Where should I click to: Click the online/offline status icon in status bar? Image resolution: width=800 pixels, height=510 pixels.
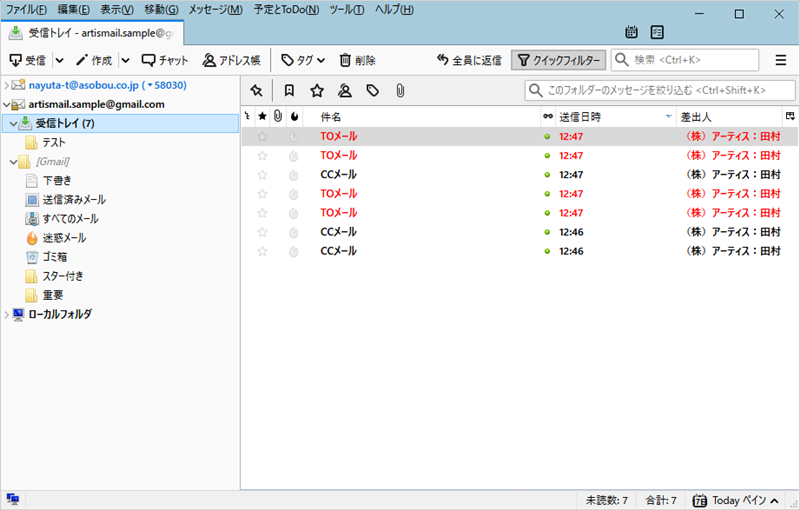(x=13, y=499)
